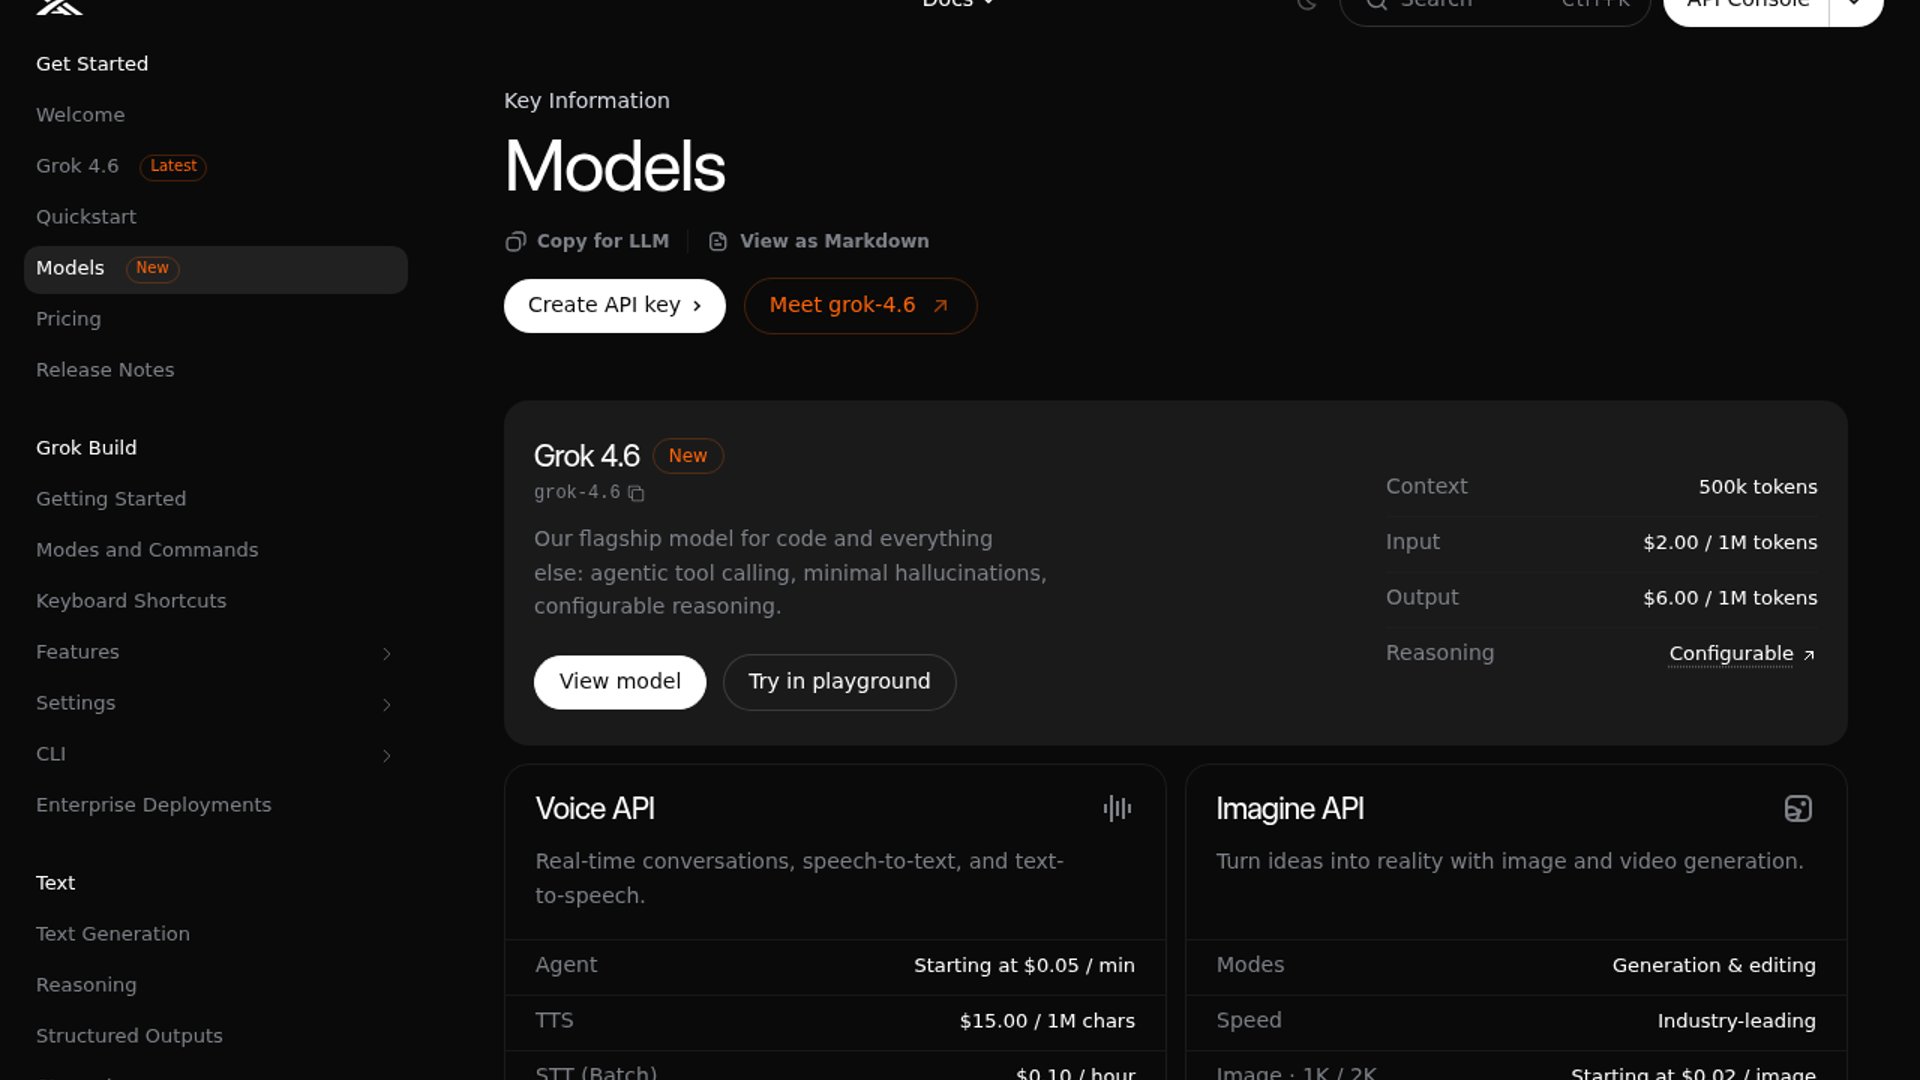Click the 500k tokens context value
Screen dimensions: 1920x1080
point(1758,487)
